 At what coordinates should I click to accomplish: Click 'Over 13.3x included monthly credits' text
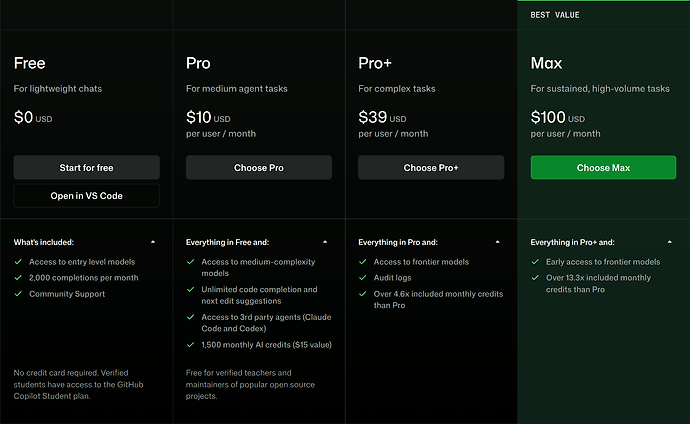[598, 284]
